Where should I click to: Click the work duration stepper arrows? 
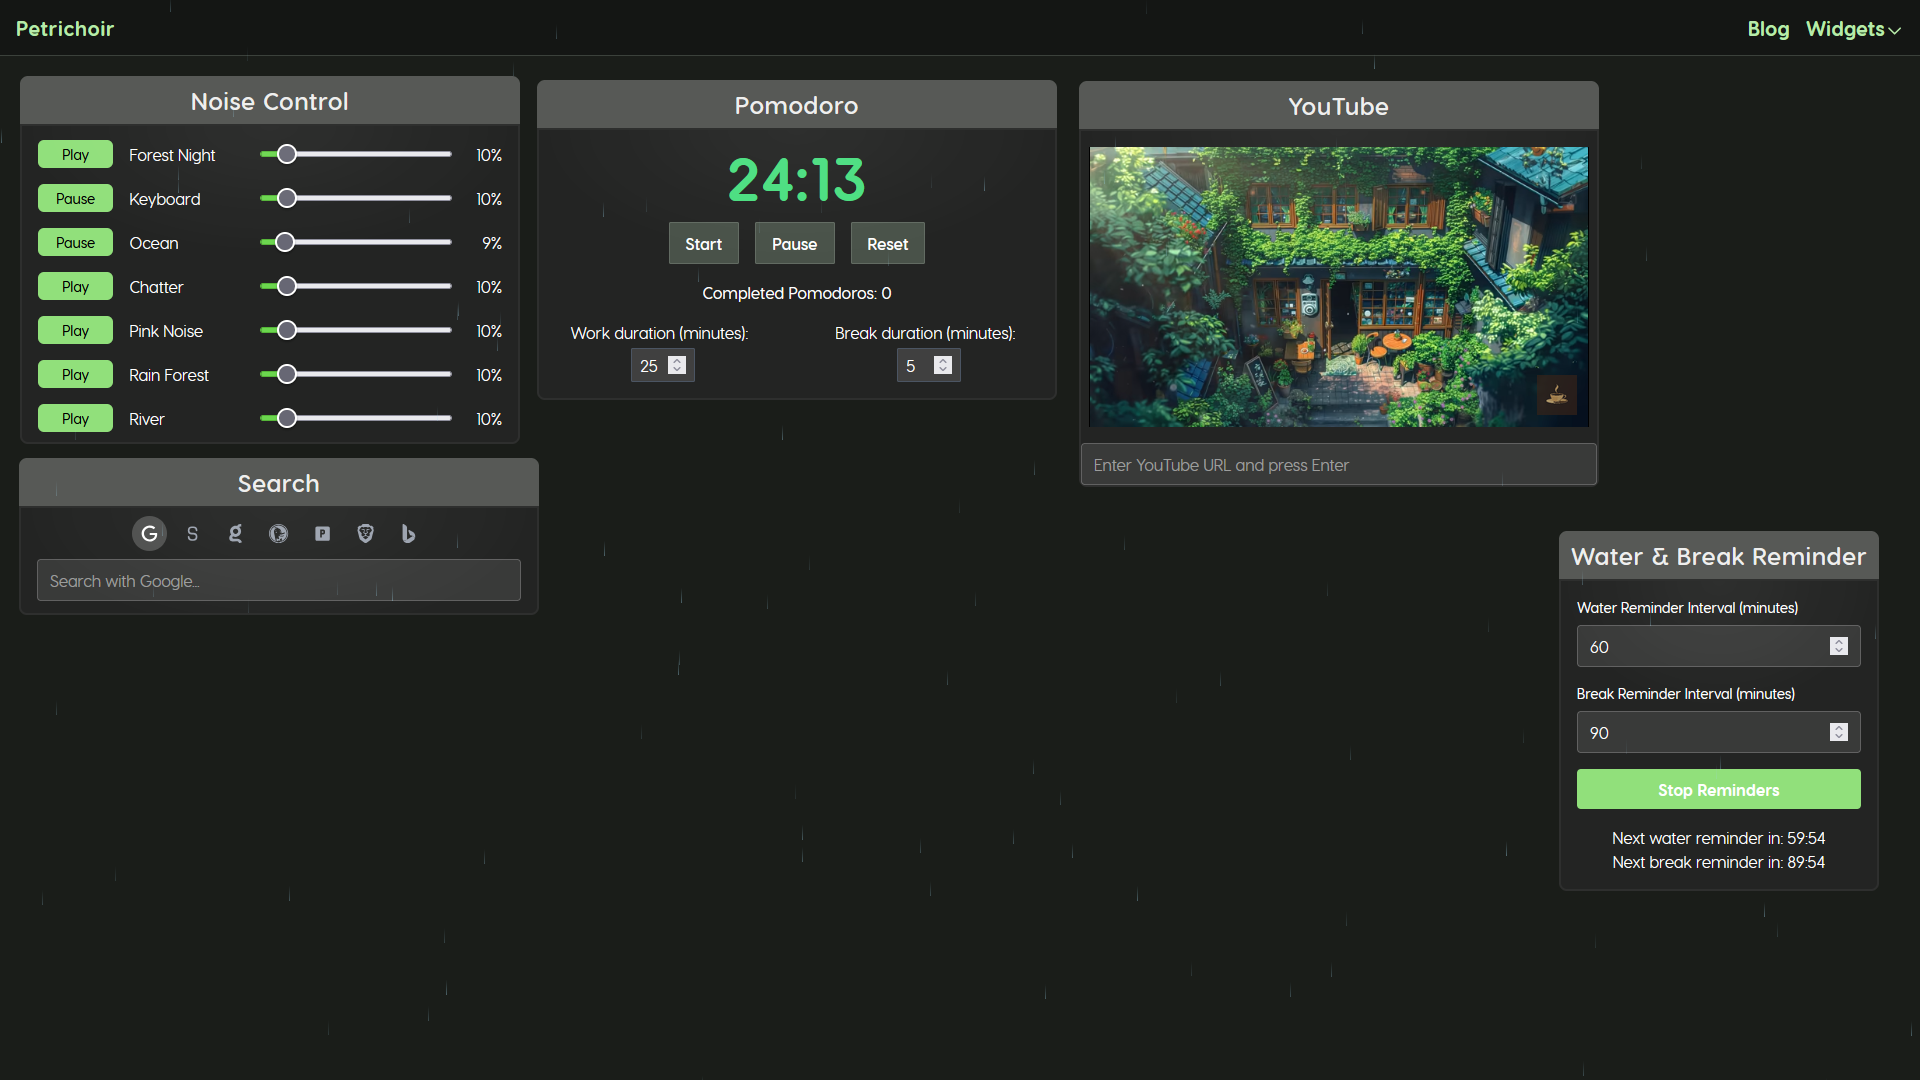677,365
